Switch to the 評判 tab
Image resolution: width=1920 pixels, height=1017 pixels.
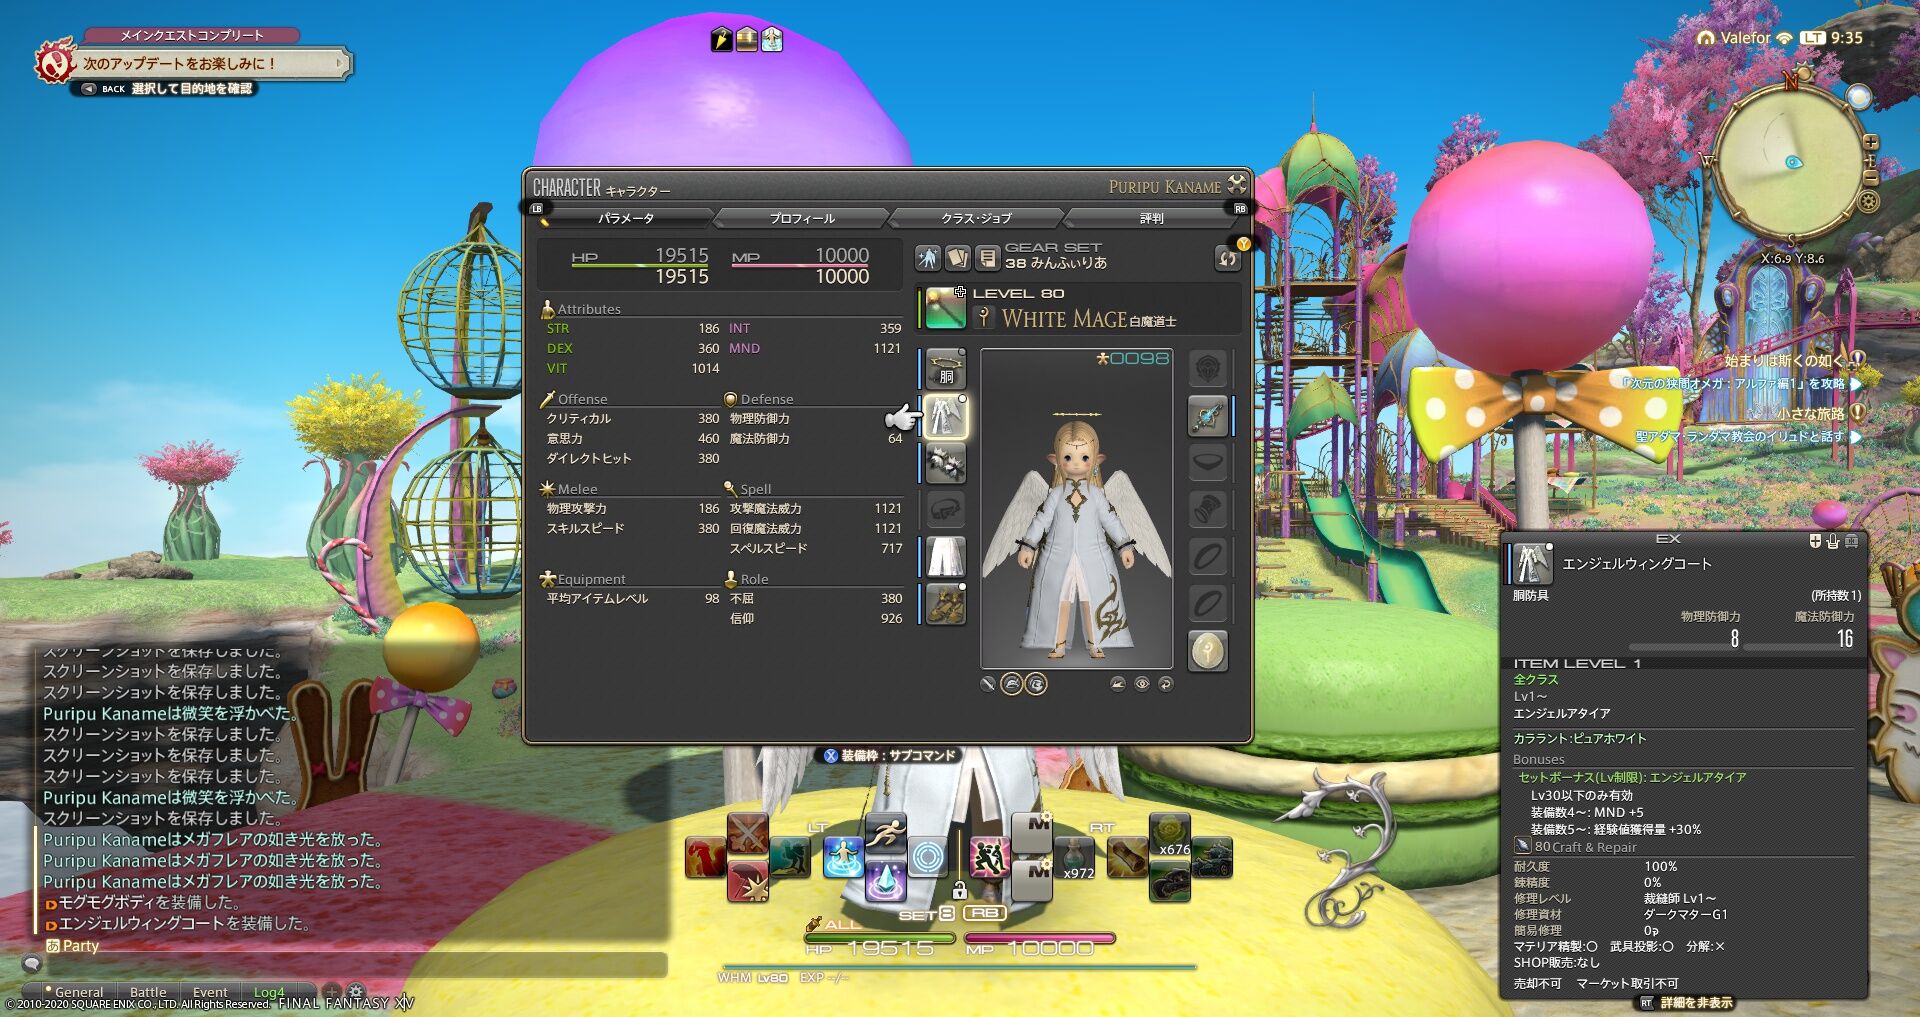[1151, 218]
